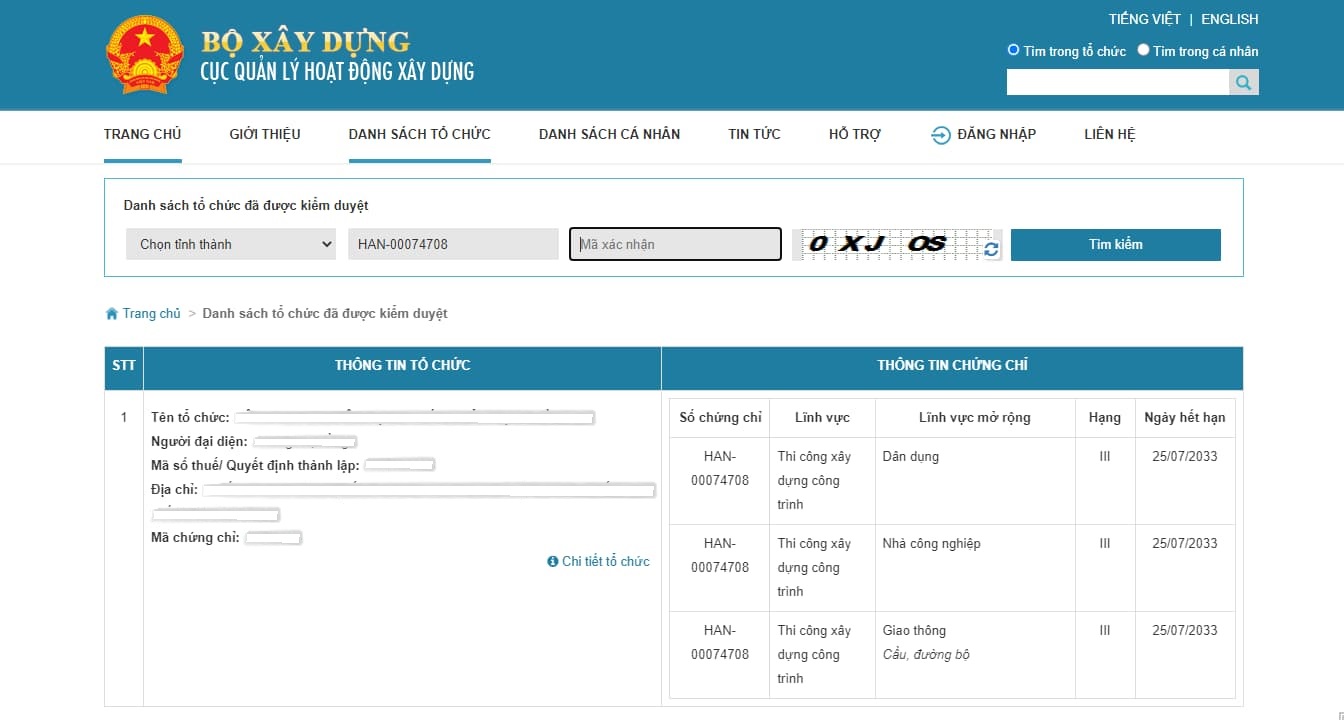1344x720 pixels.
Task: Click 'Số chứng chỉ' column header
Action: pos(720,418)
